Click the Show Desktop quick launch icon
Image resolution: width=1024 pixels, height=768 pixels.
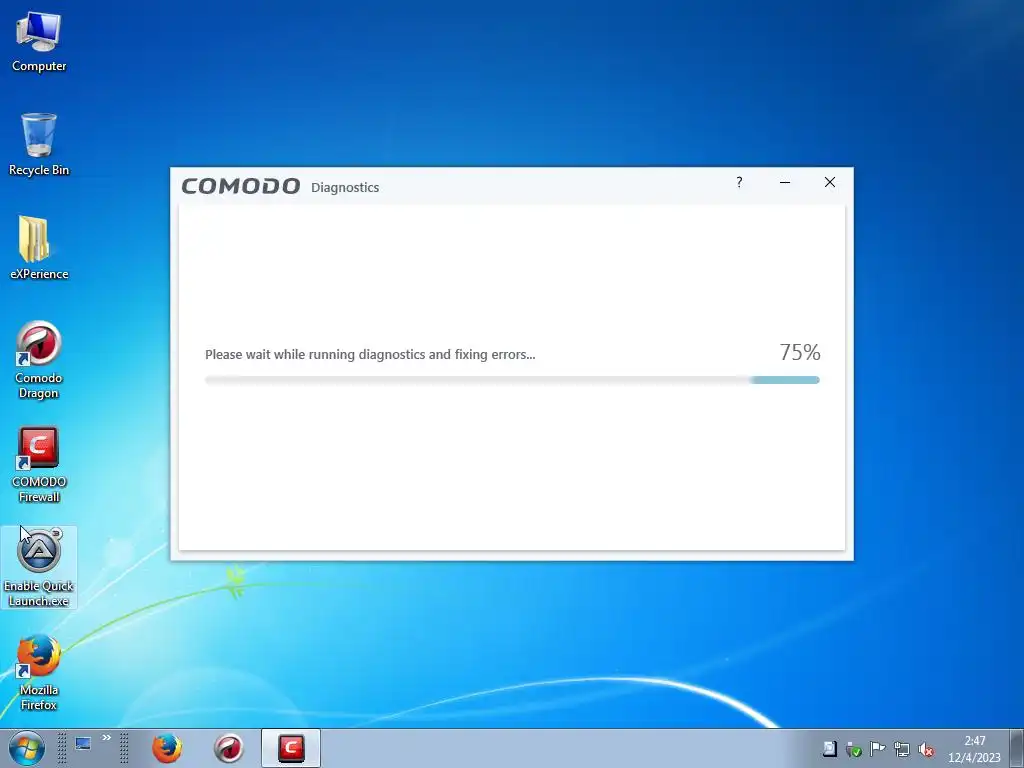click(x=83, y=744)
